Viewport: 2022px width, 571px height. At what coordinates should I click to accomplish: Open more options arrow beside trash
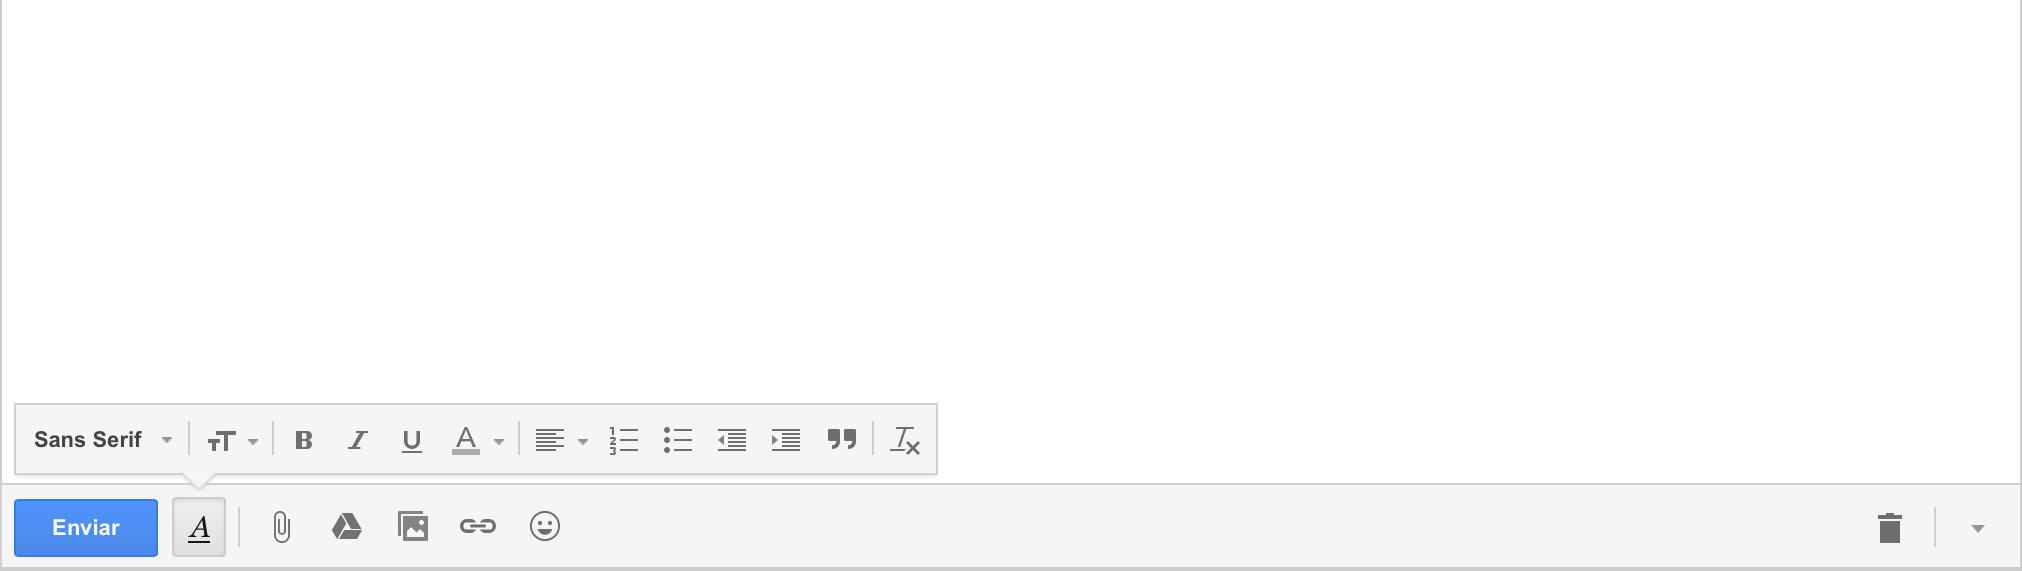(x=1977, y=528)
